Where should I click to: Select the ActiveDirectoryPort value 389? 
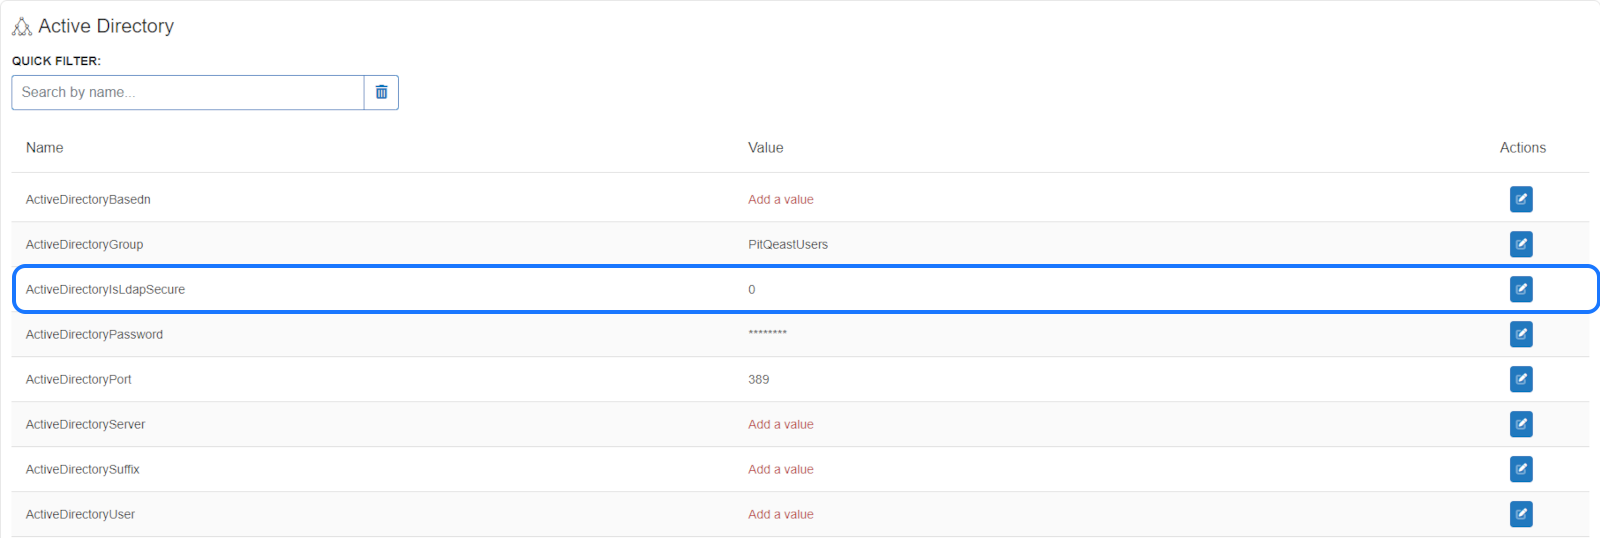pyautogui.click(x=759, y=379)
